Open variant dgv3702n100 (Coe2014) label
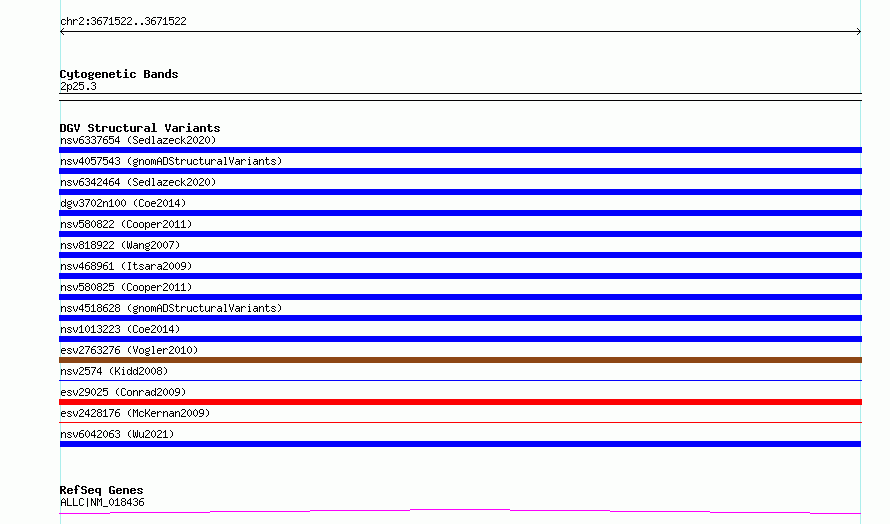Image resolution: width=890 pixels, height=524 pixels. click(123, 203)
